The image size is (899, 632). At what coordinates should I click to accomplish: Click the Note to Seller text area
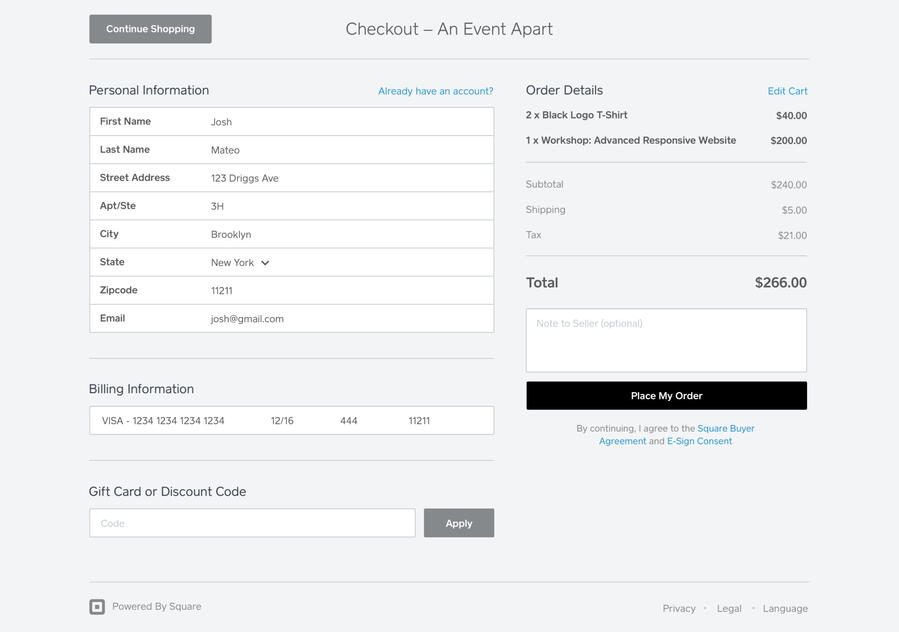tap(666, 341)
